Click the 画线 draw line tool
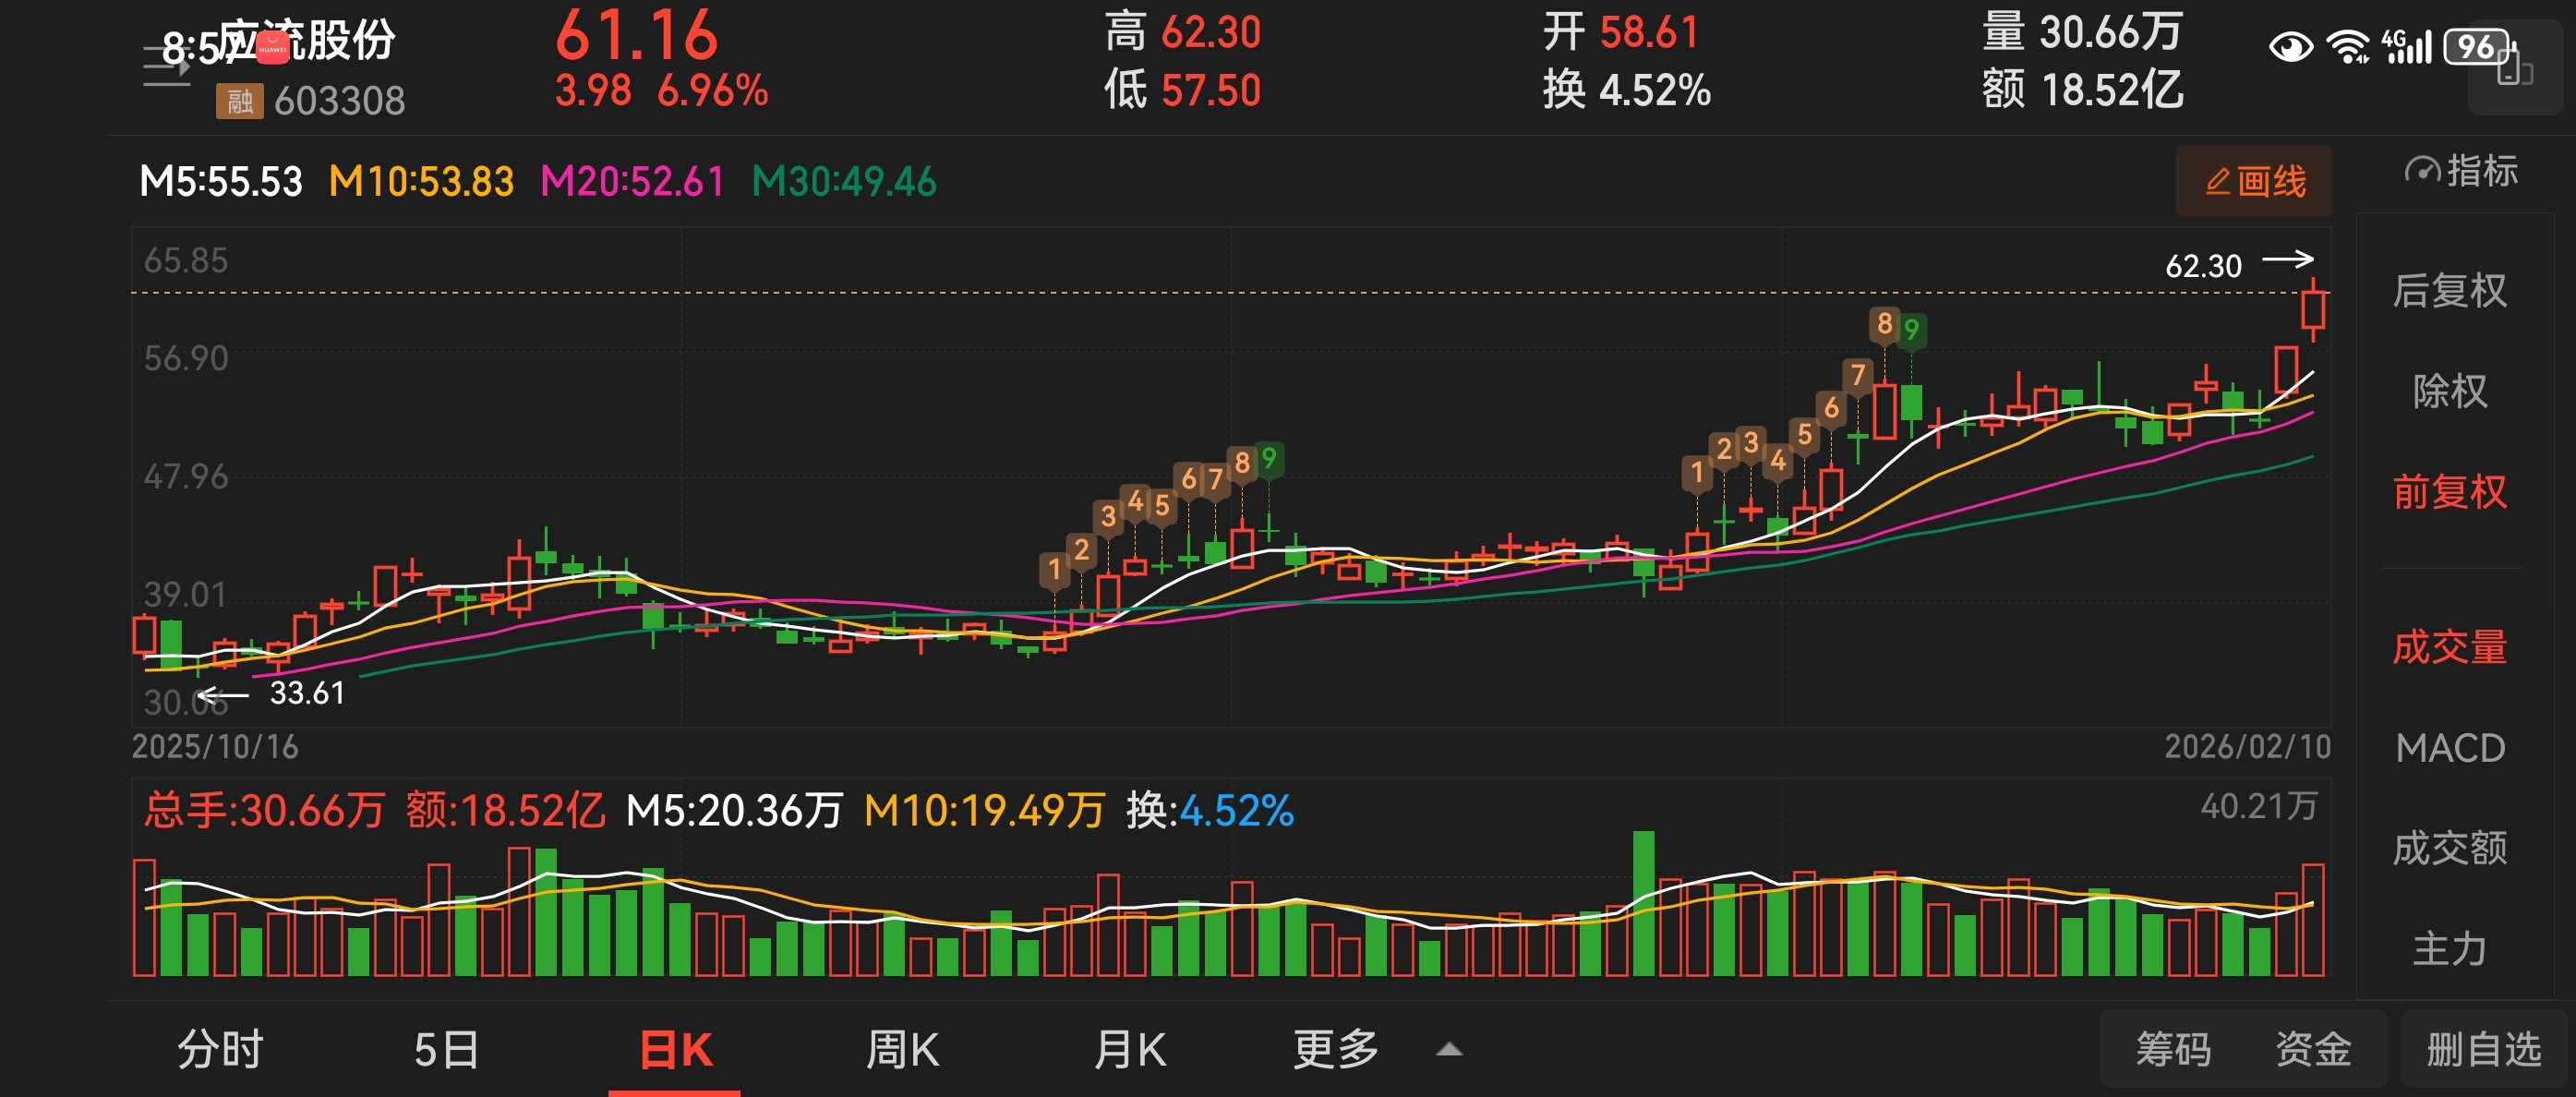Screen dimensions: 2576x1097 [2253, 181]
